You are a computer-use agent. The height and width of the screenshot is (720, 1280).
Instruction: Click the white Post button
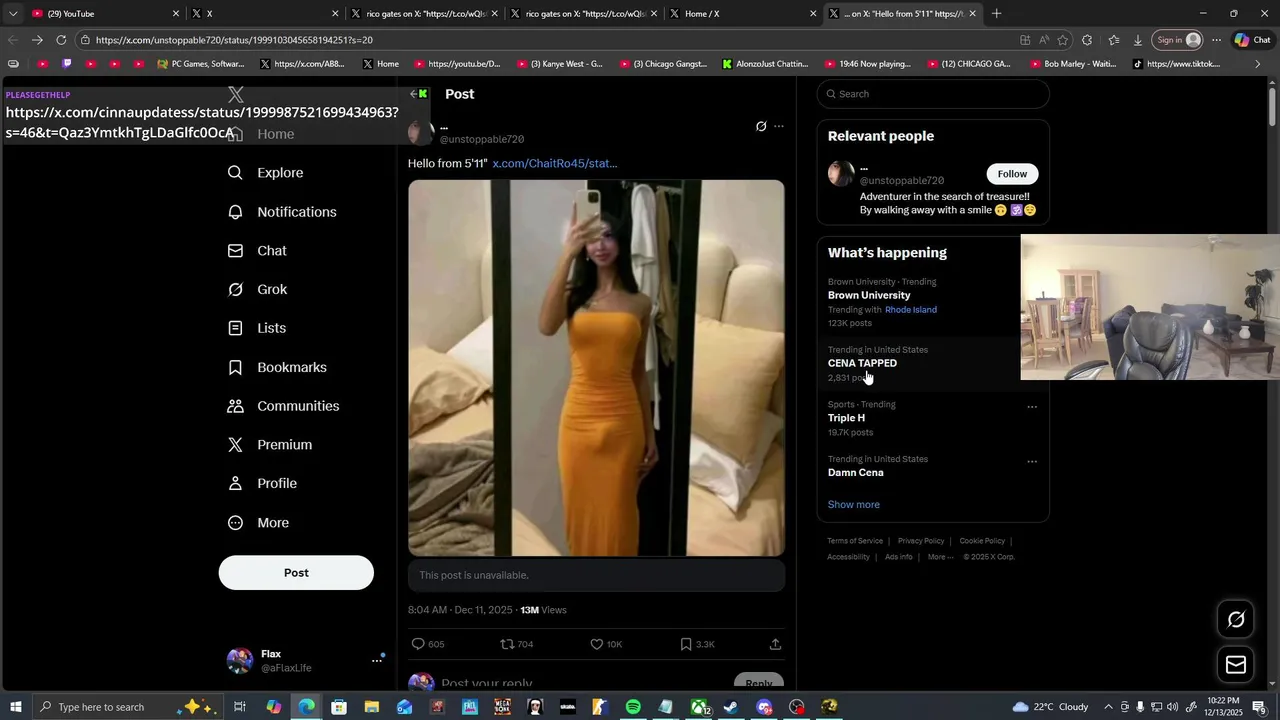pos(296,573)
